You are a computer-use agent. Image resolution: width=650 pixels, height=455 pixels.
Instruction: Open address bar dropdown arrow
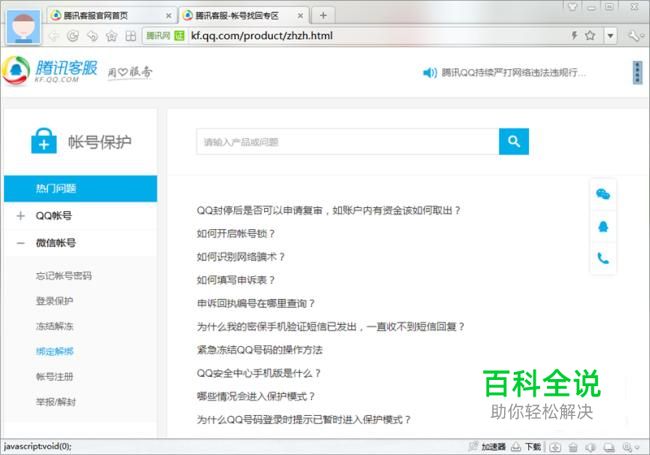tap(610, 36)
